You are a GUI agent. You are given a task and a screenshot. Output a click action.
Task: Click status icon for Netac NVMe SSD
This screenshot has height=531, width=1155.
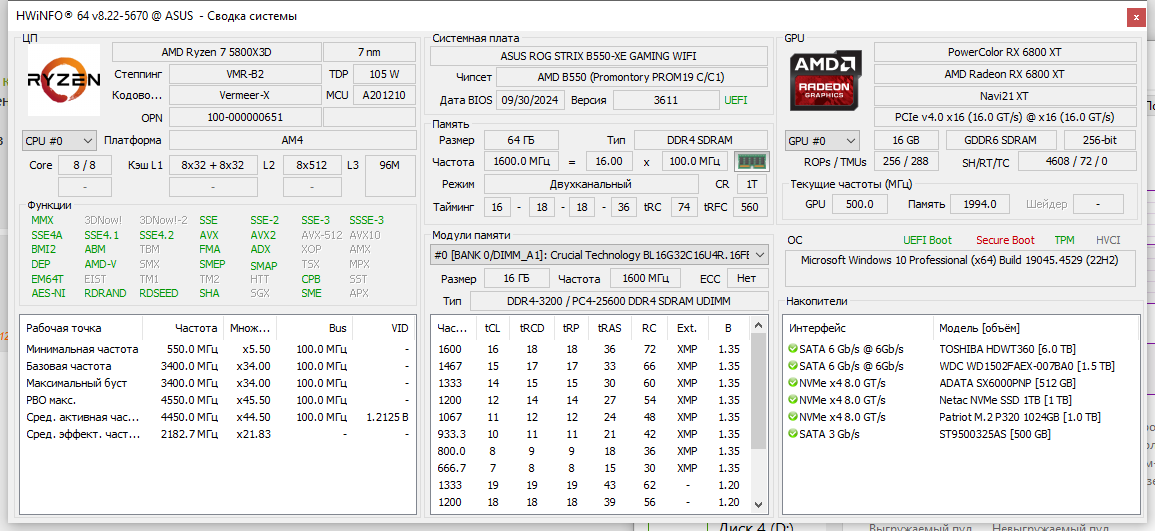click(x=793, y=400)
